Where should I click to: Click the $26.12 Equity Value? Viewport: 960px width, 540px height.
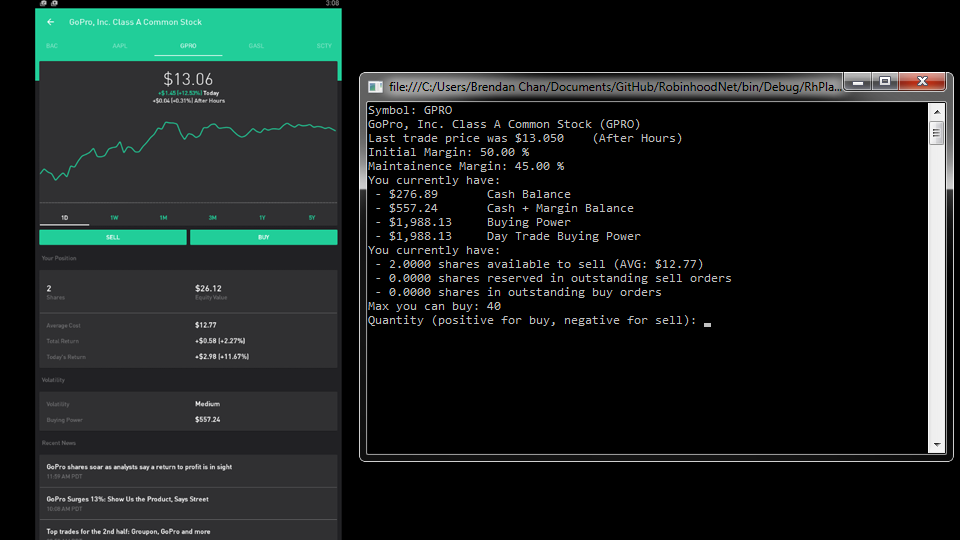(208, 288)
